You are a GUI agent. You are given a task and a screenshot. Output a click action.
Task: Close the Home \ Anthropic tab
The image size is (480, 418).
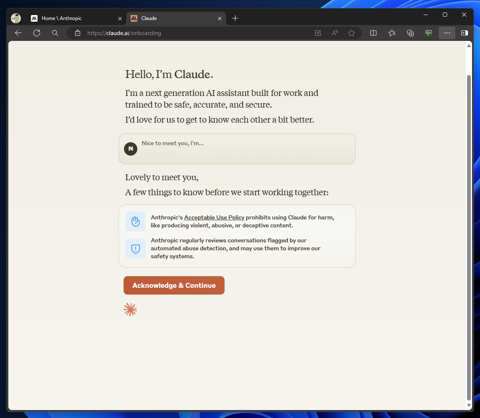[120, 19]
